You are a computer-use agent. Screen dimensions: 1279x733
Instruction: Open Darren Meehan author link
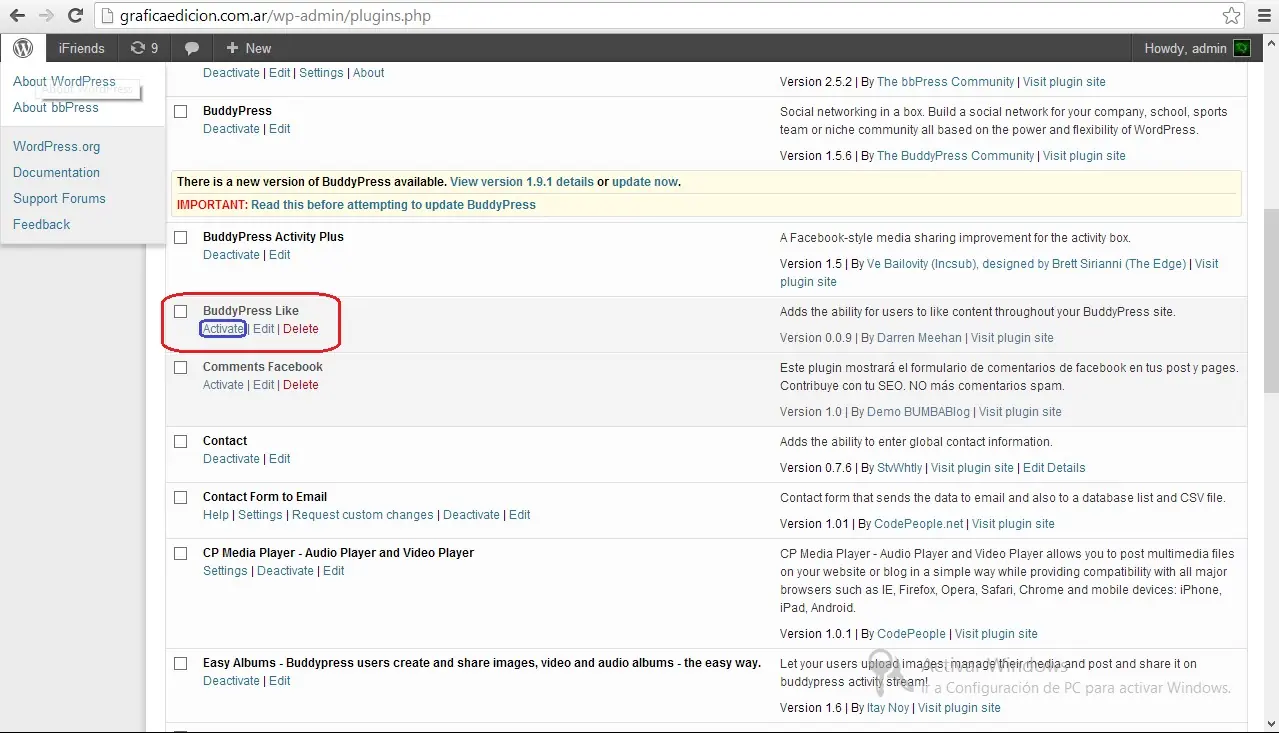pos(919,338)
